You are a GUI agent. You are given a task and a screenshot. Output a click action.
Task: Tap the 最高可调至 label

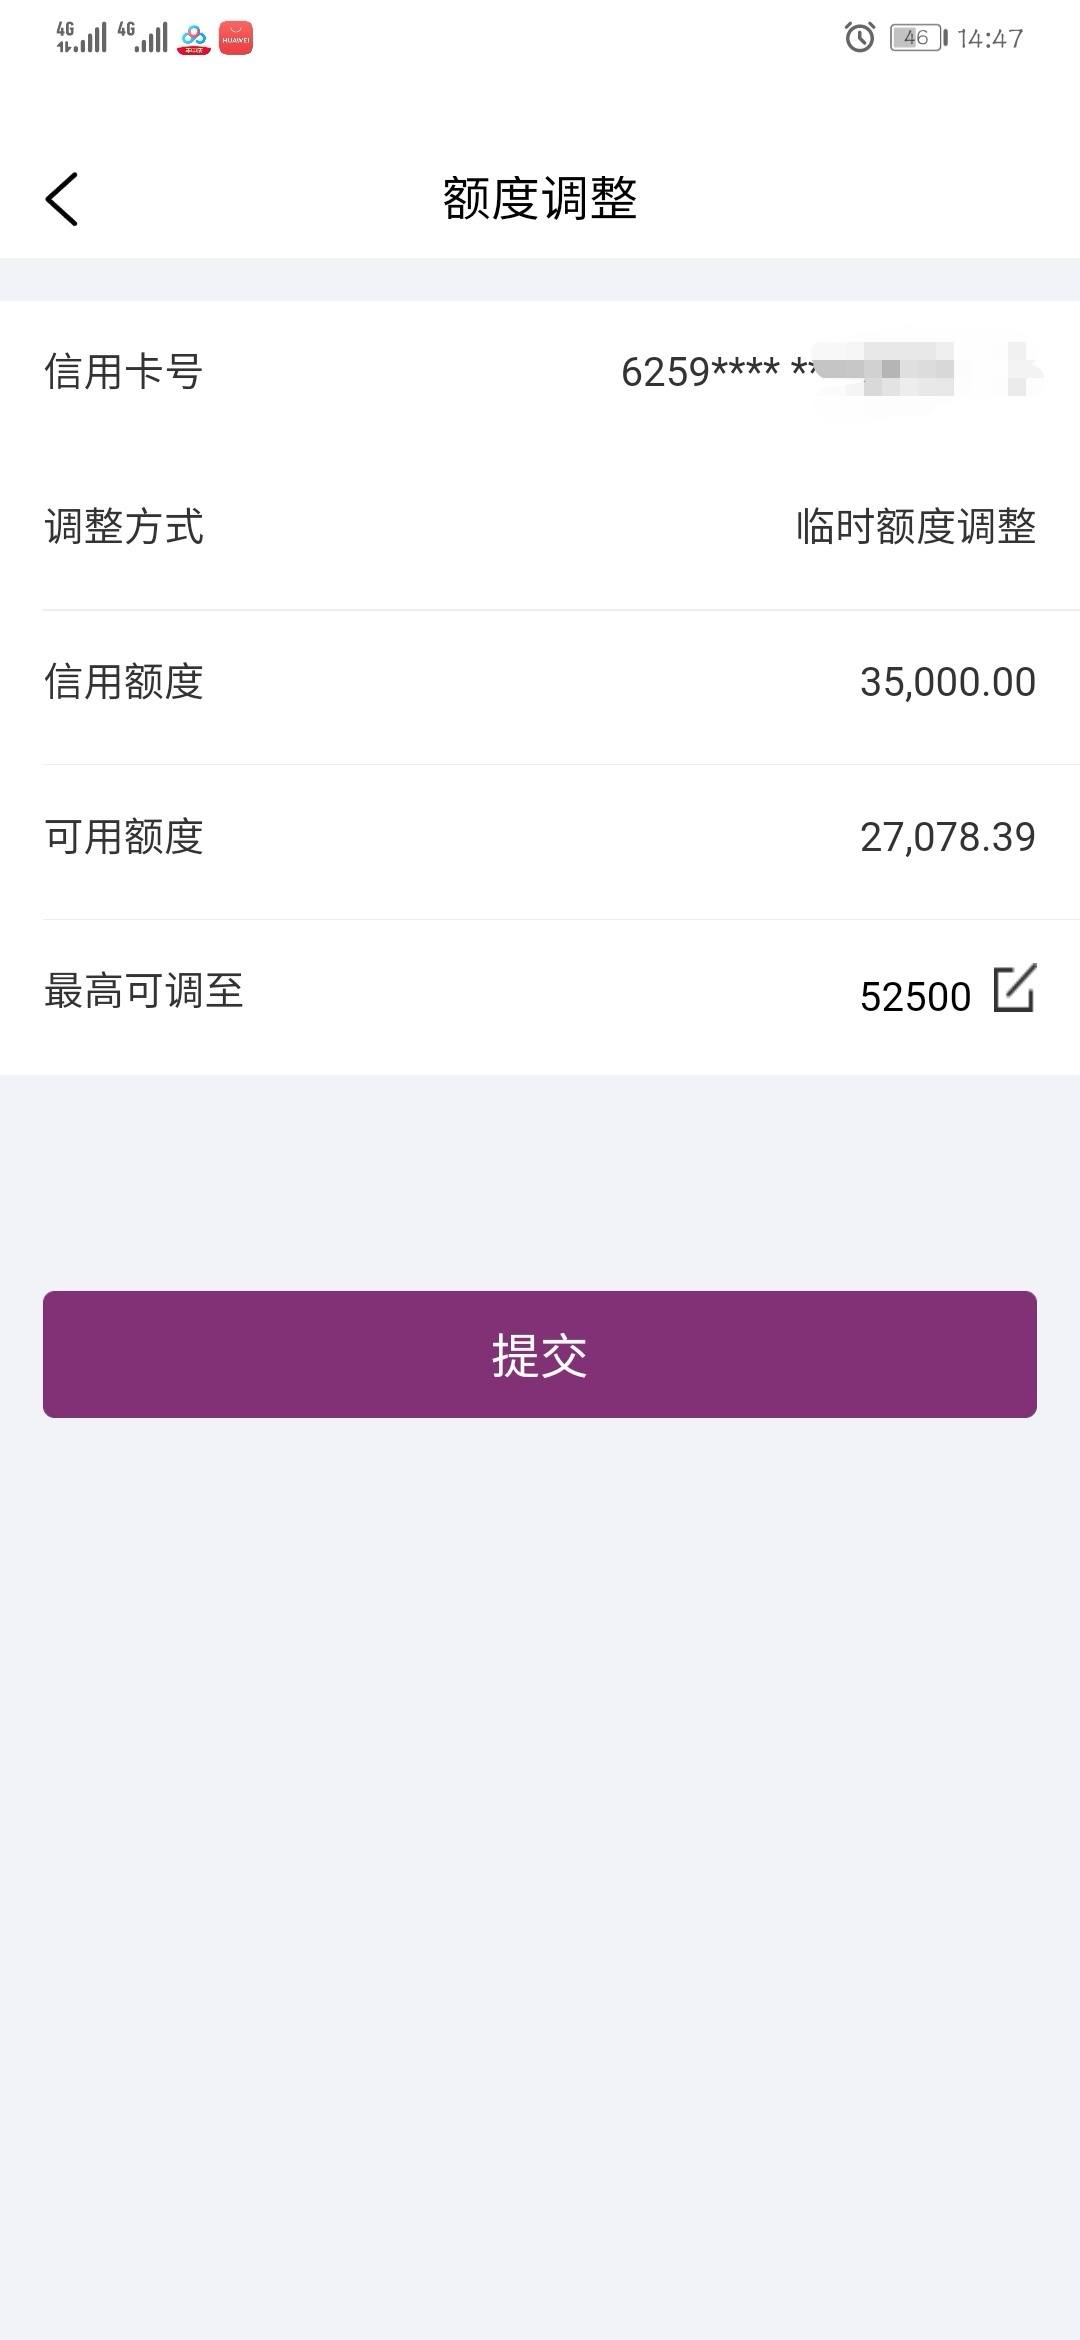coord(144,992)
